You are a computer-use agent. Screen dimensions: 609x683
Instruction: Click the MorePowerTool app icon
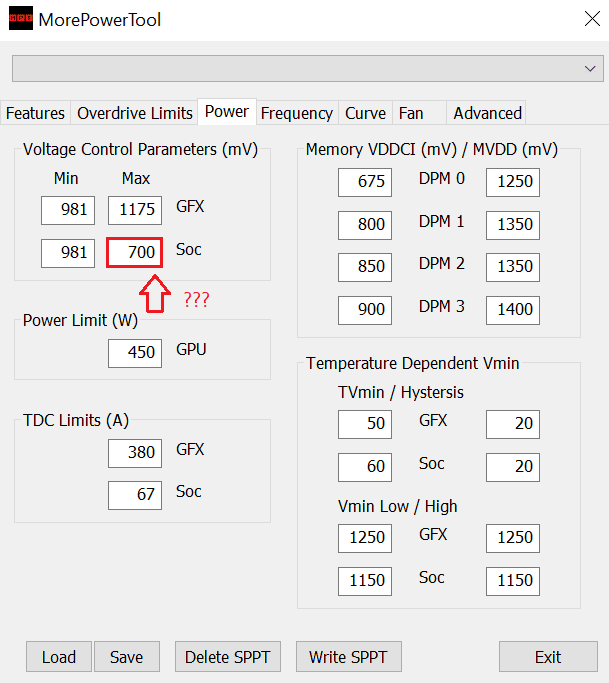[x=20, y=18]
